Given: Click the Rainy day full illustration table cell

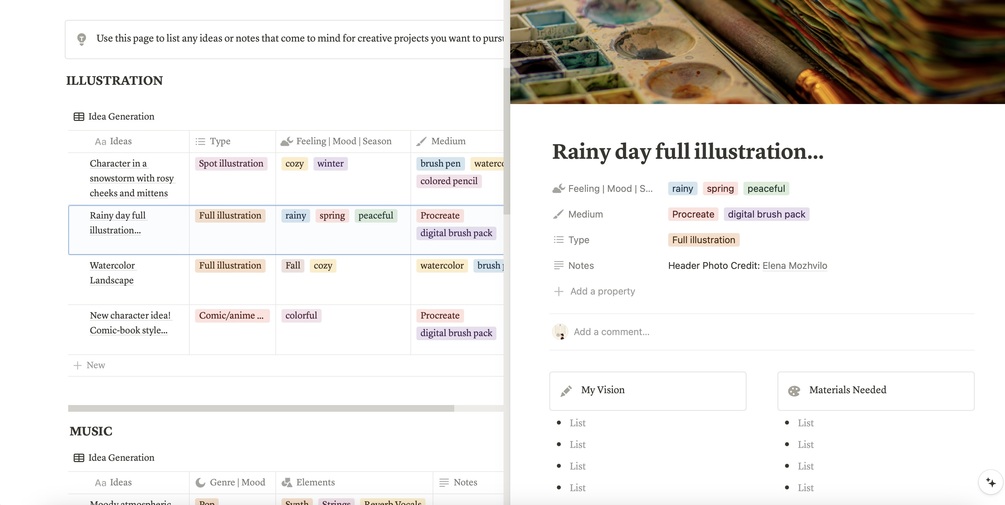Looking at the screenshot, I should 129,230.
